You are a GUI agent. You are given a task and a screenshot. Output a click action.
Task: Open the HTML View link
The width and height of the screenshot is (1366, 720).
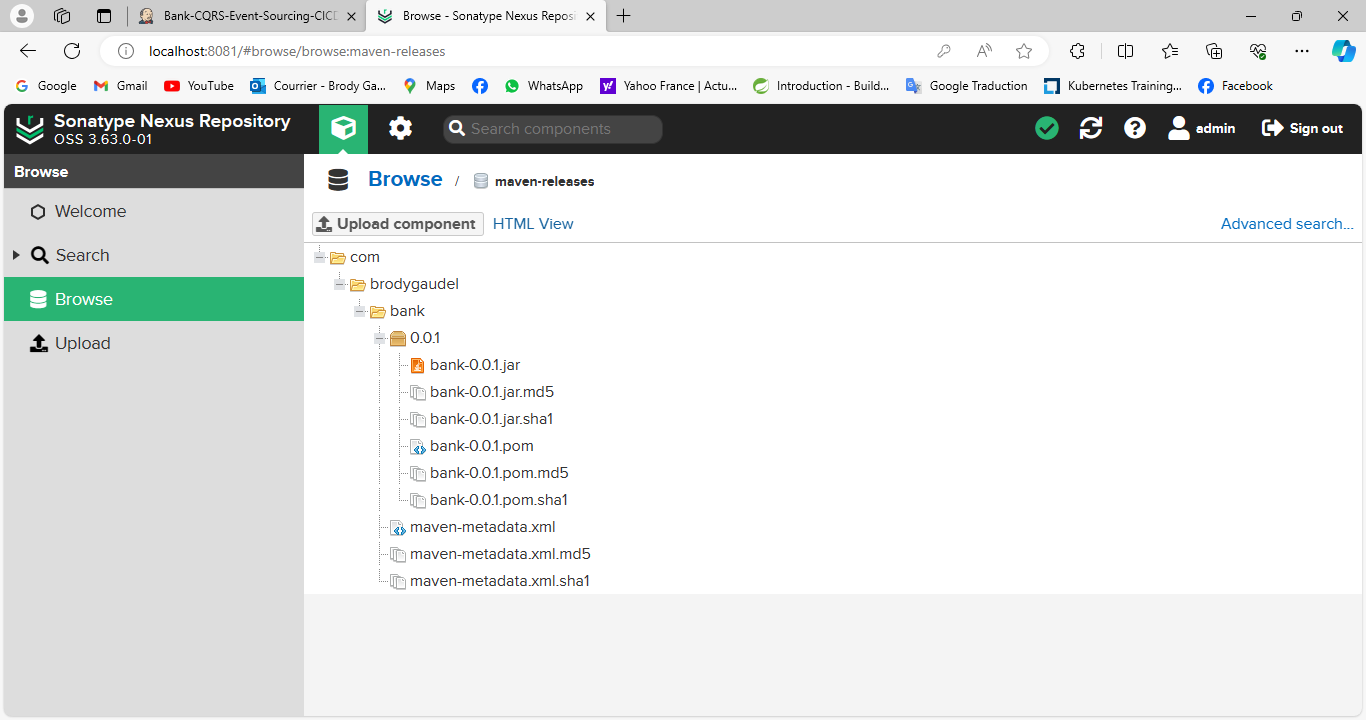click(533, 224)
